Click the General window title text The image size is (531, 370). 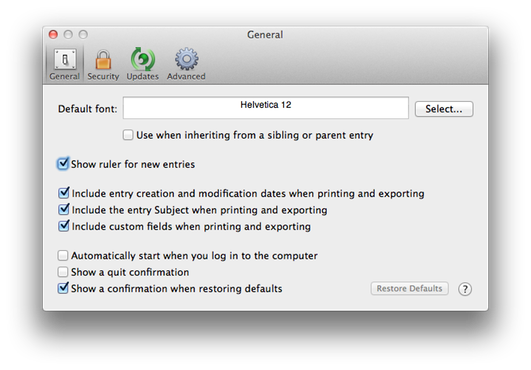click(x=265, y=35)
